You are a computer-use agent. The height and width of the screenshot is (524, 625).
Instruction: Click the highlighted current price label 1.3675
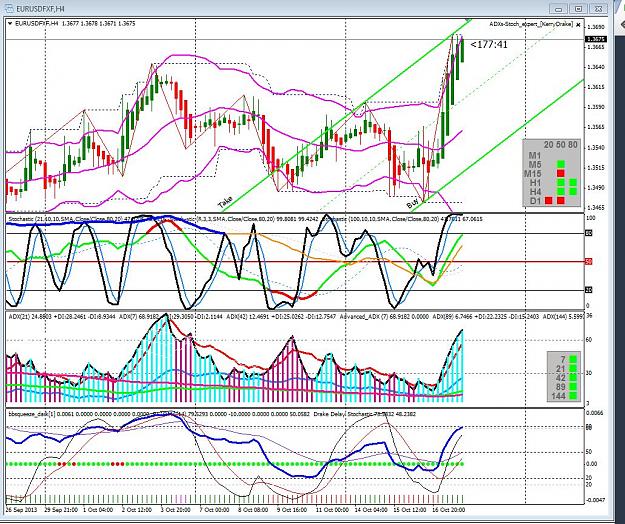click(x=596, y=39)
